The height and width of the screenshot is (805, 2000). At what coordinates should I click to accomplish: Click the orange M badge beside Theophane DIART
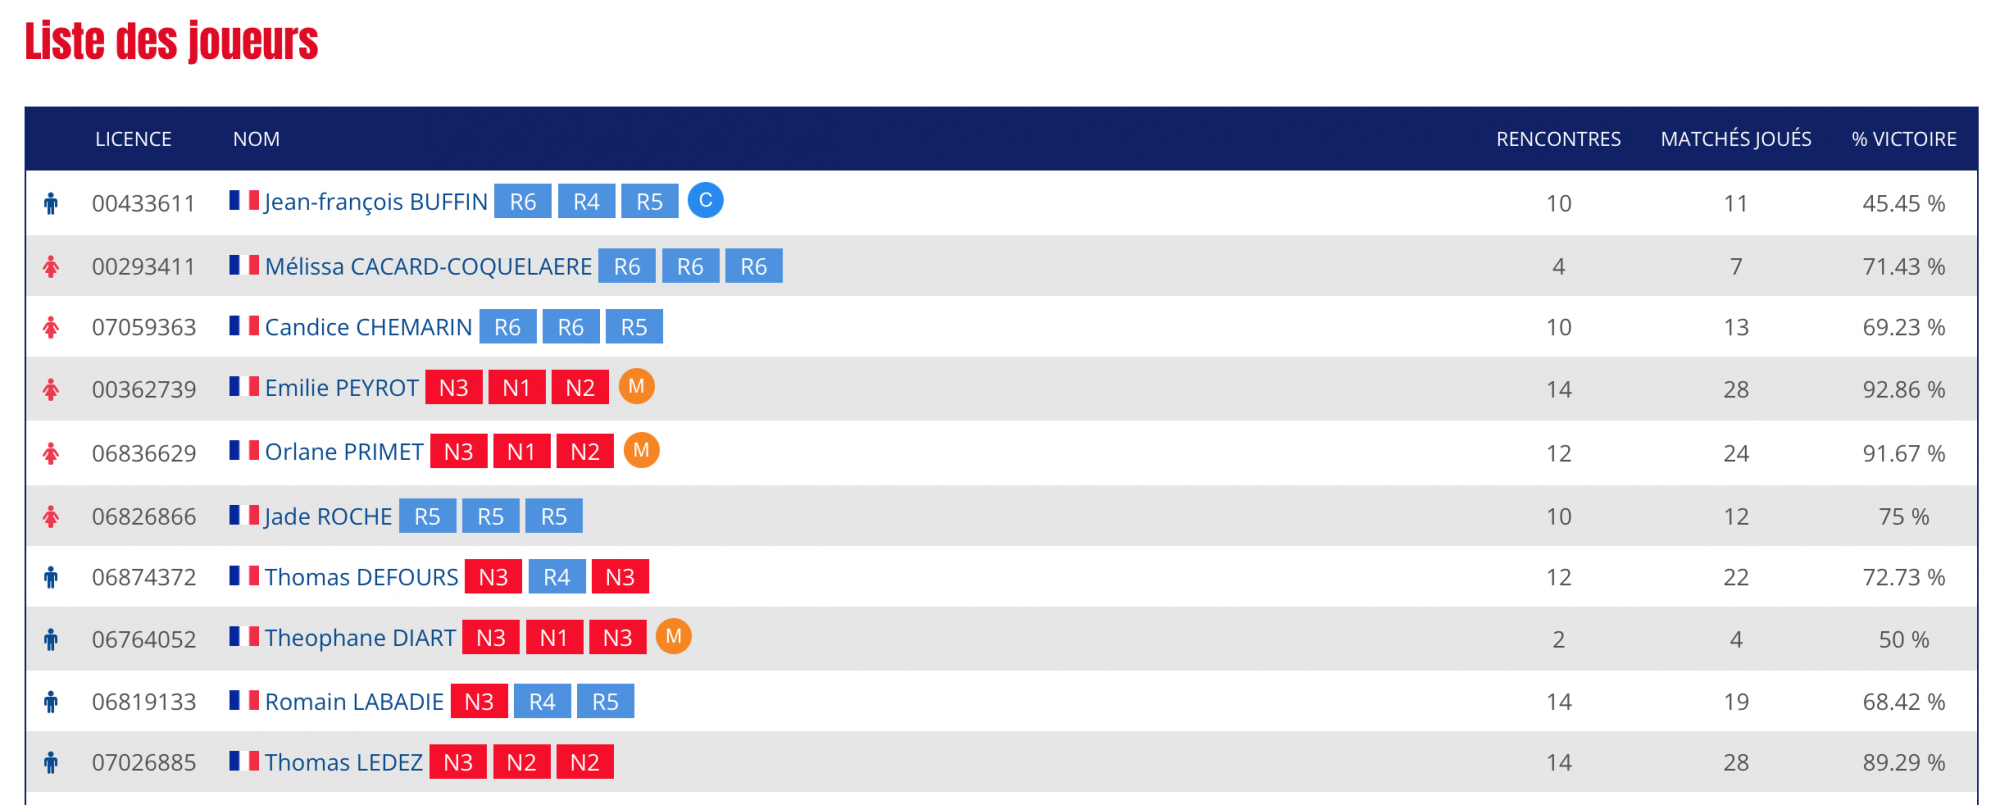673,636
